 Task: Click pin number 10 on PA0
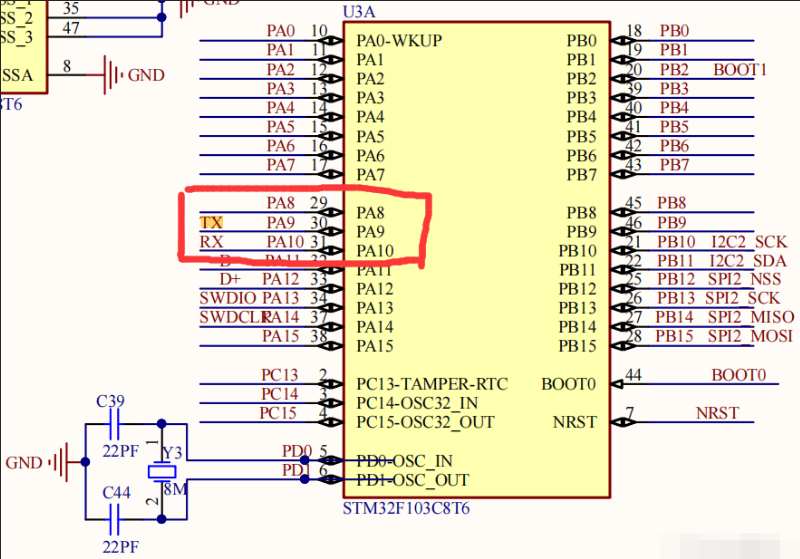point(319,31)
